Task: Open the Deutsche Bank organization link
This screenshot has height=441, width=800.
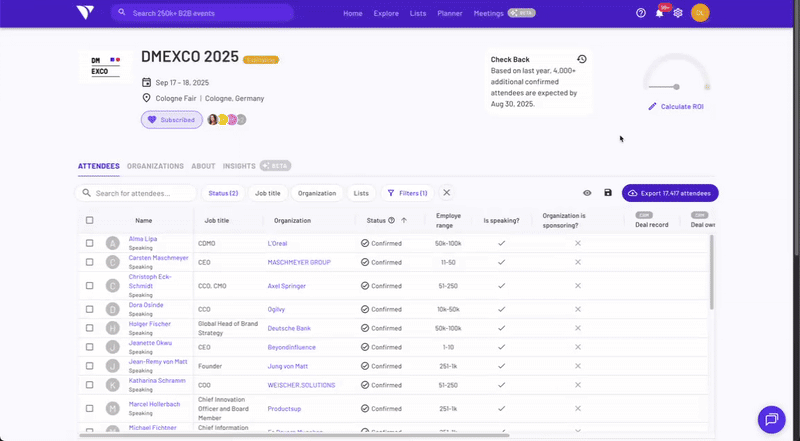Action: click(289, 328)
